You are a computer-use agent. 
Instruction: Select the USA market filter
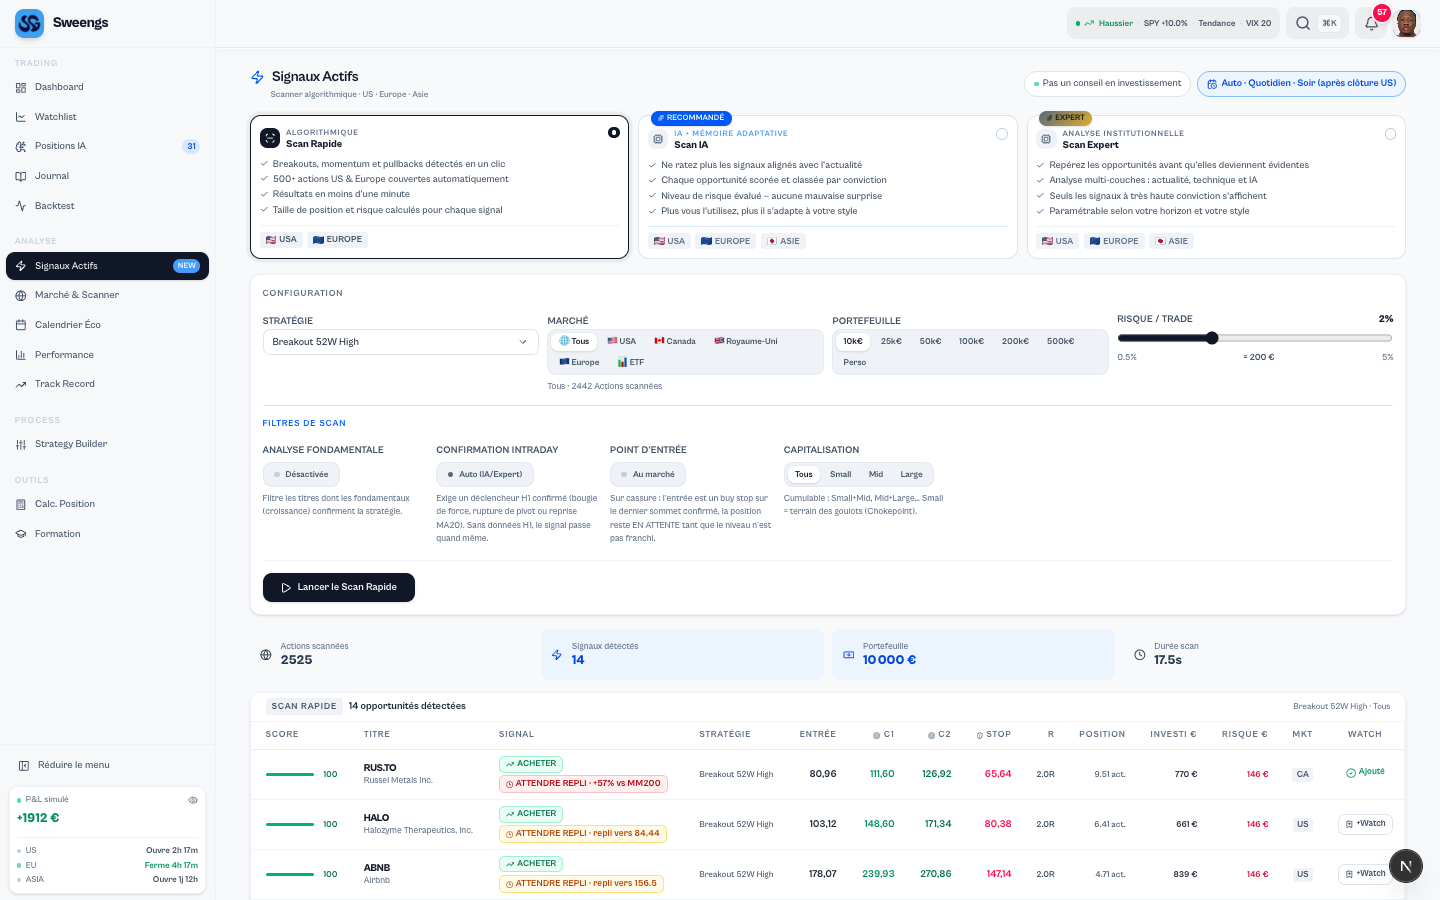(x=621, y=341)
